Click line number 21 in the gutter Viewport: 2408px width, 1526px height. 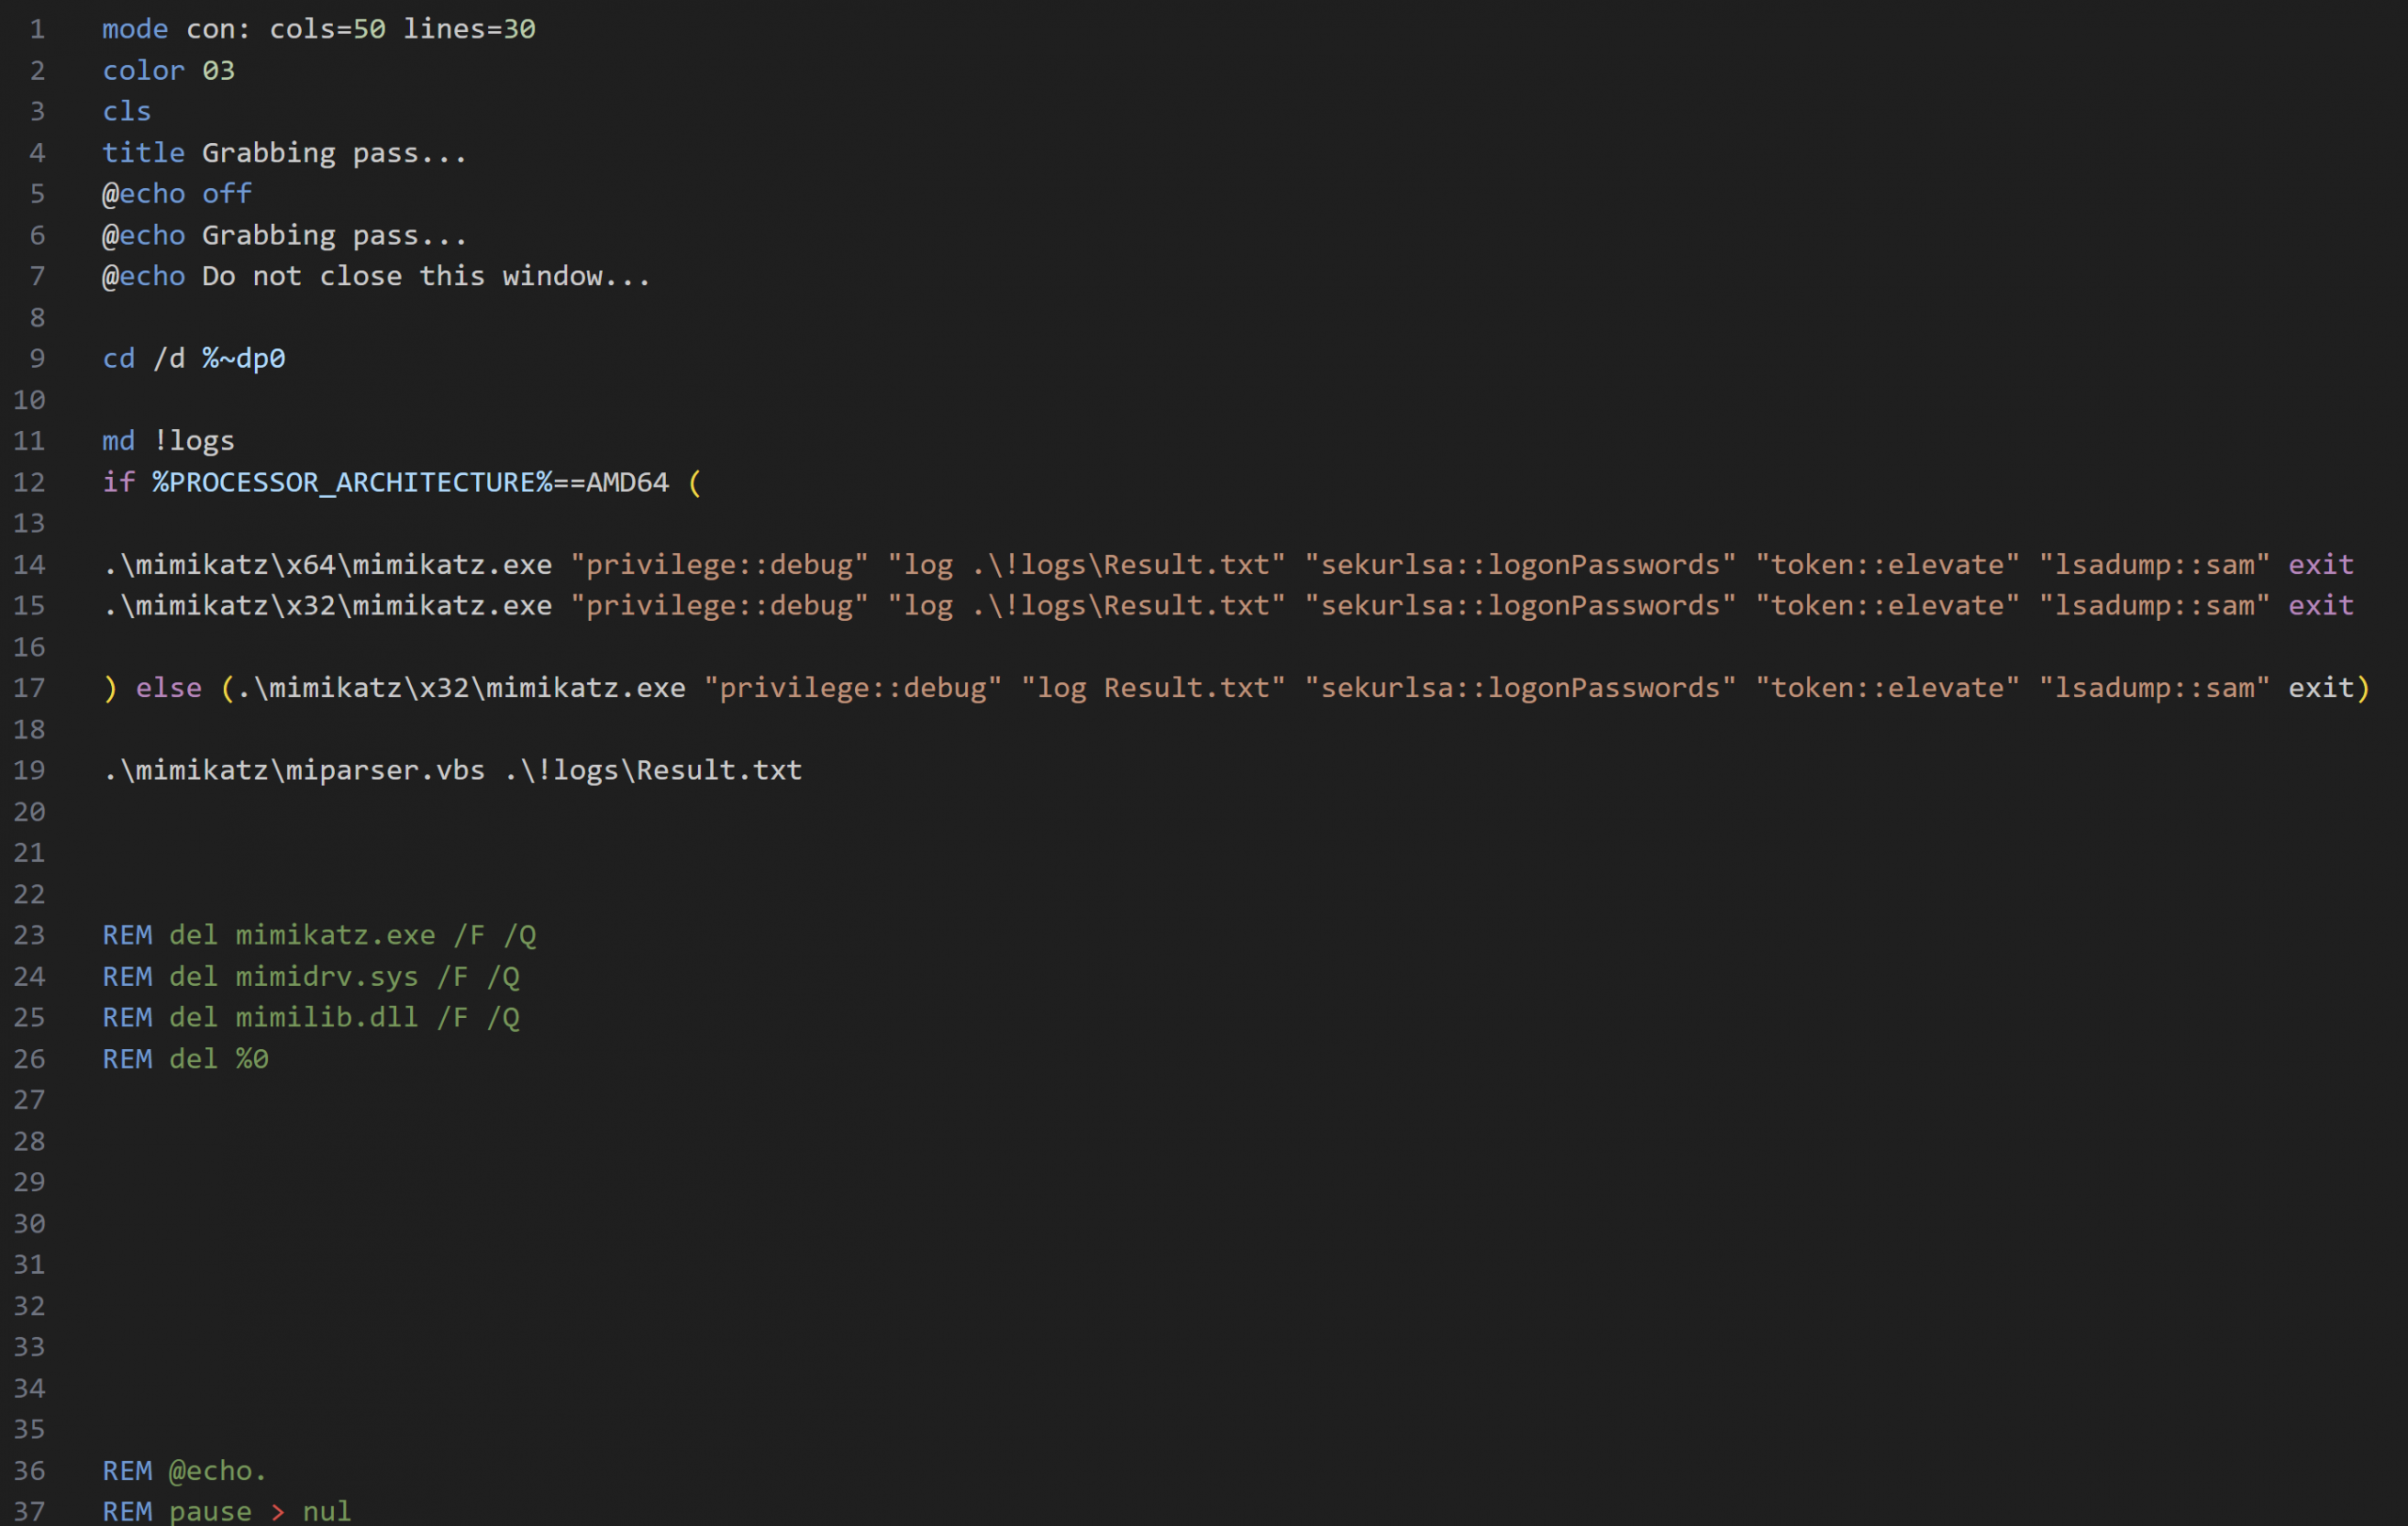point(29,852)
